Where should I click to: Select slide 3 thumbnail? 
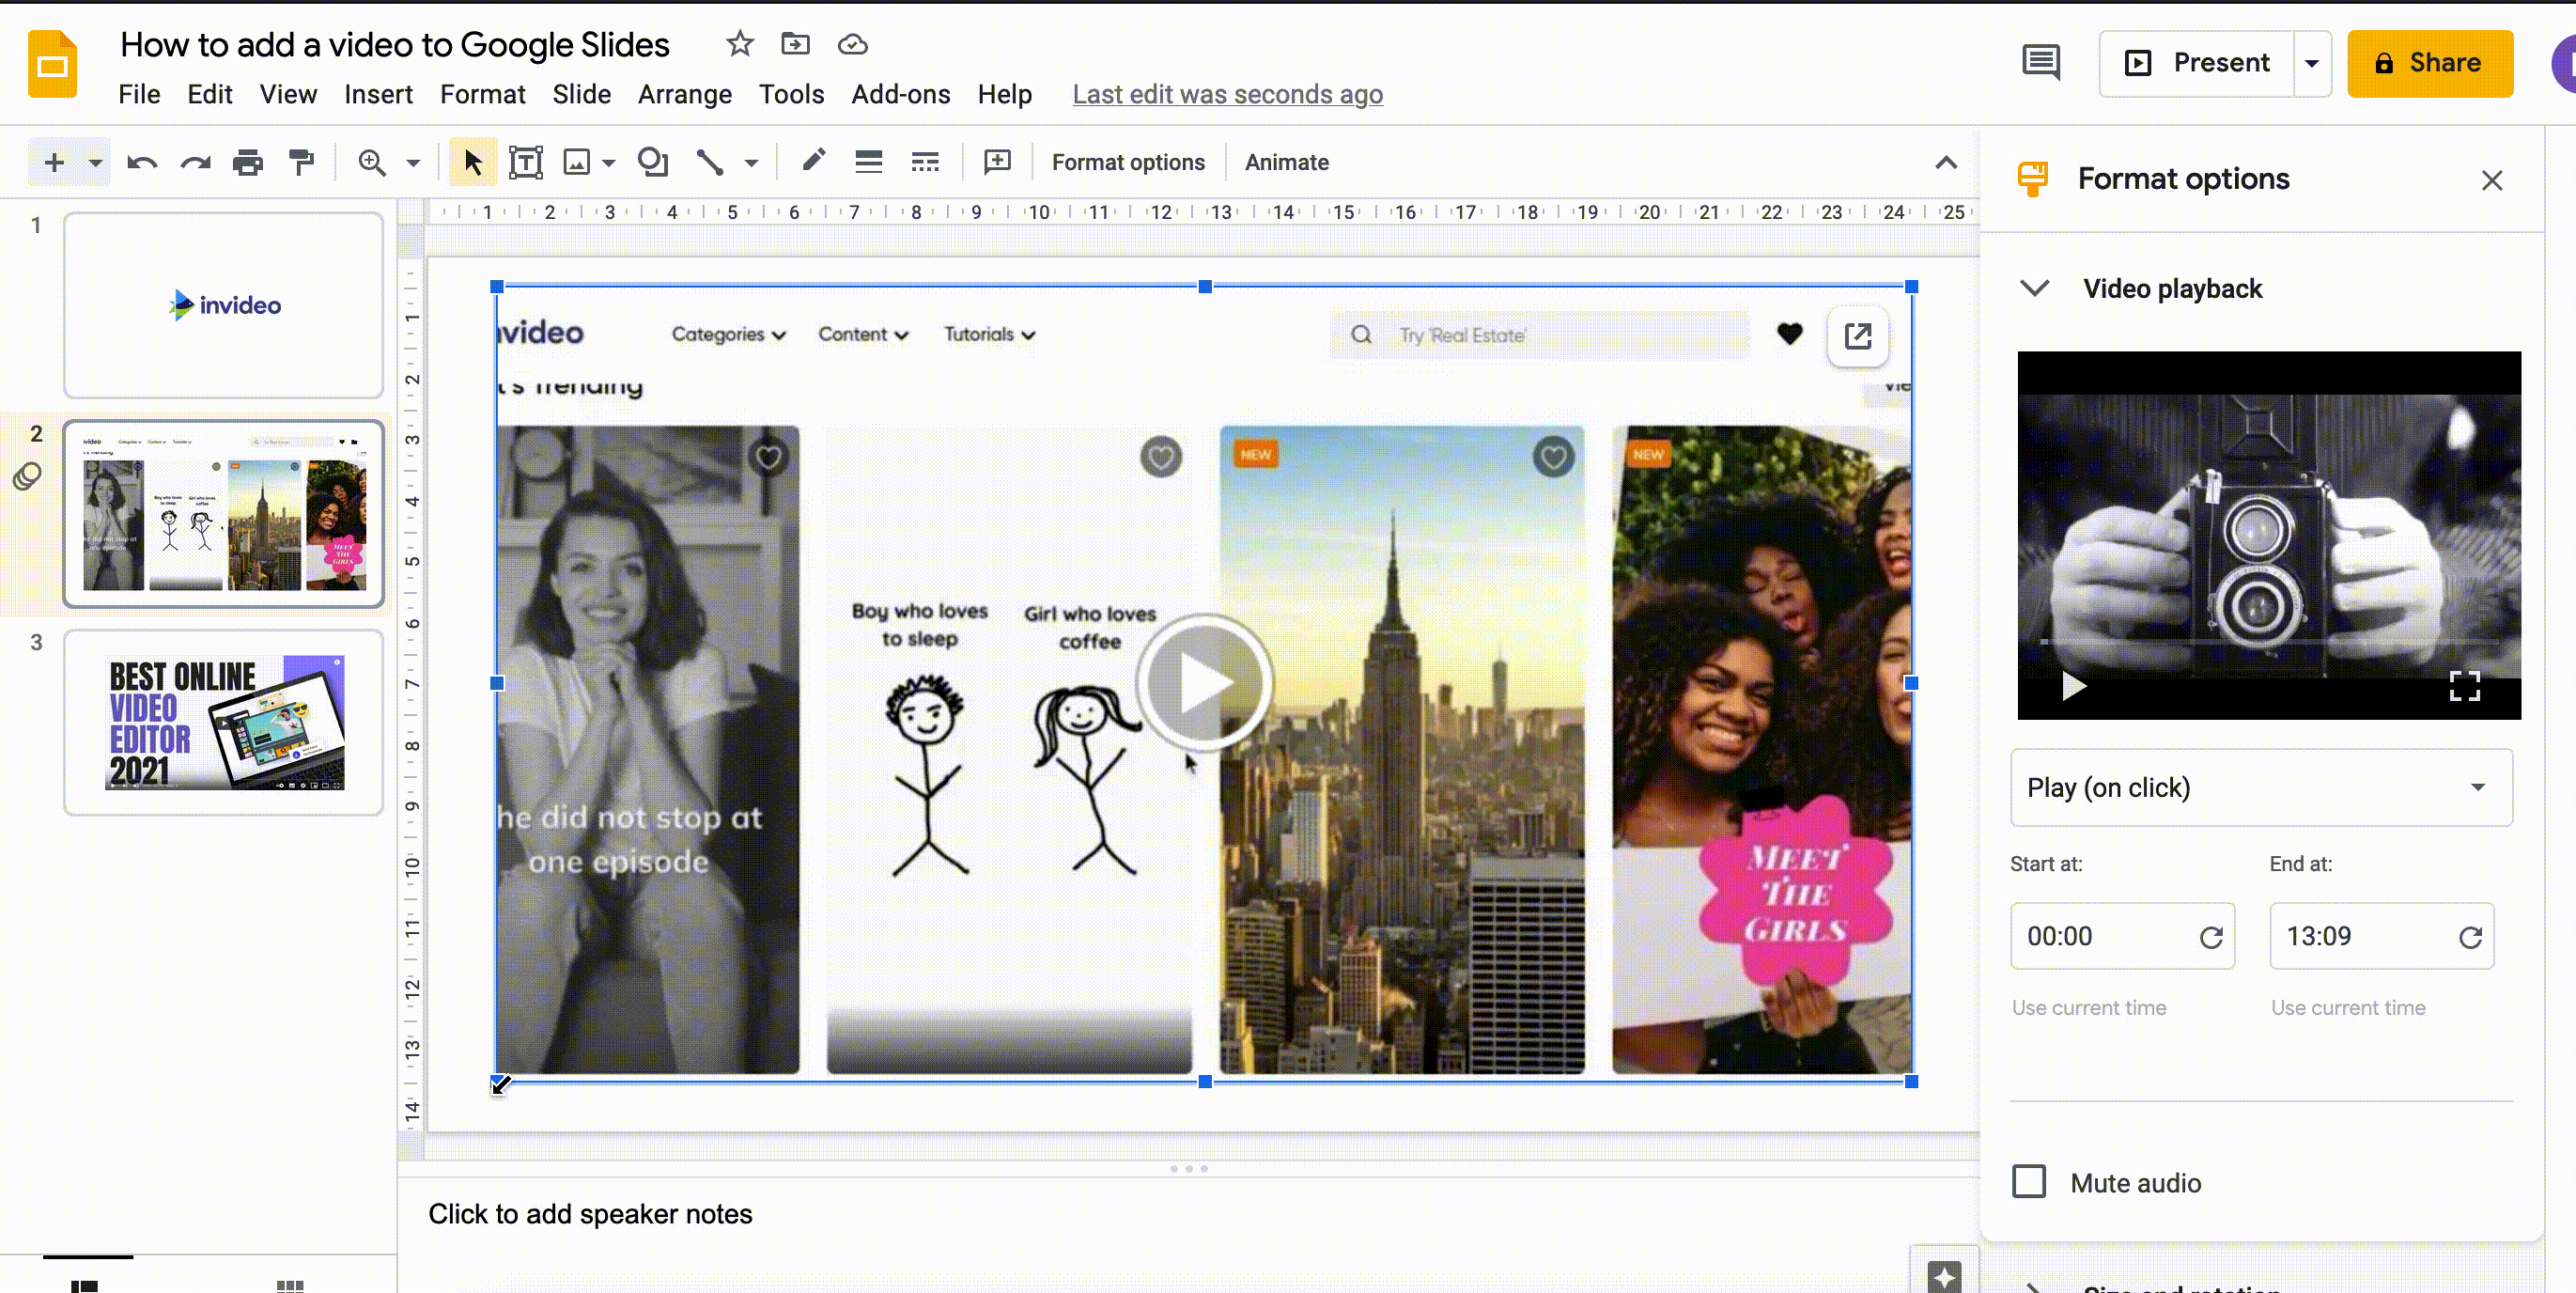point(222,722)
